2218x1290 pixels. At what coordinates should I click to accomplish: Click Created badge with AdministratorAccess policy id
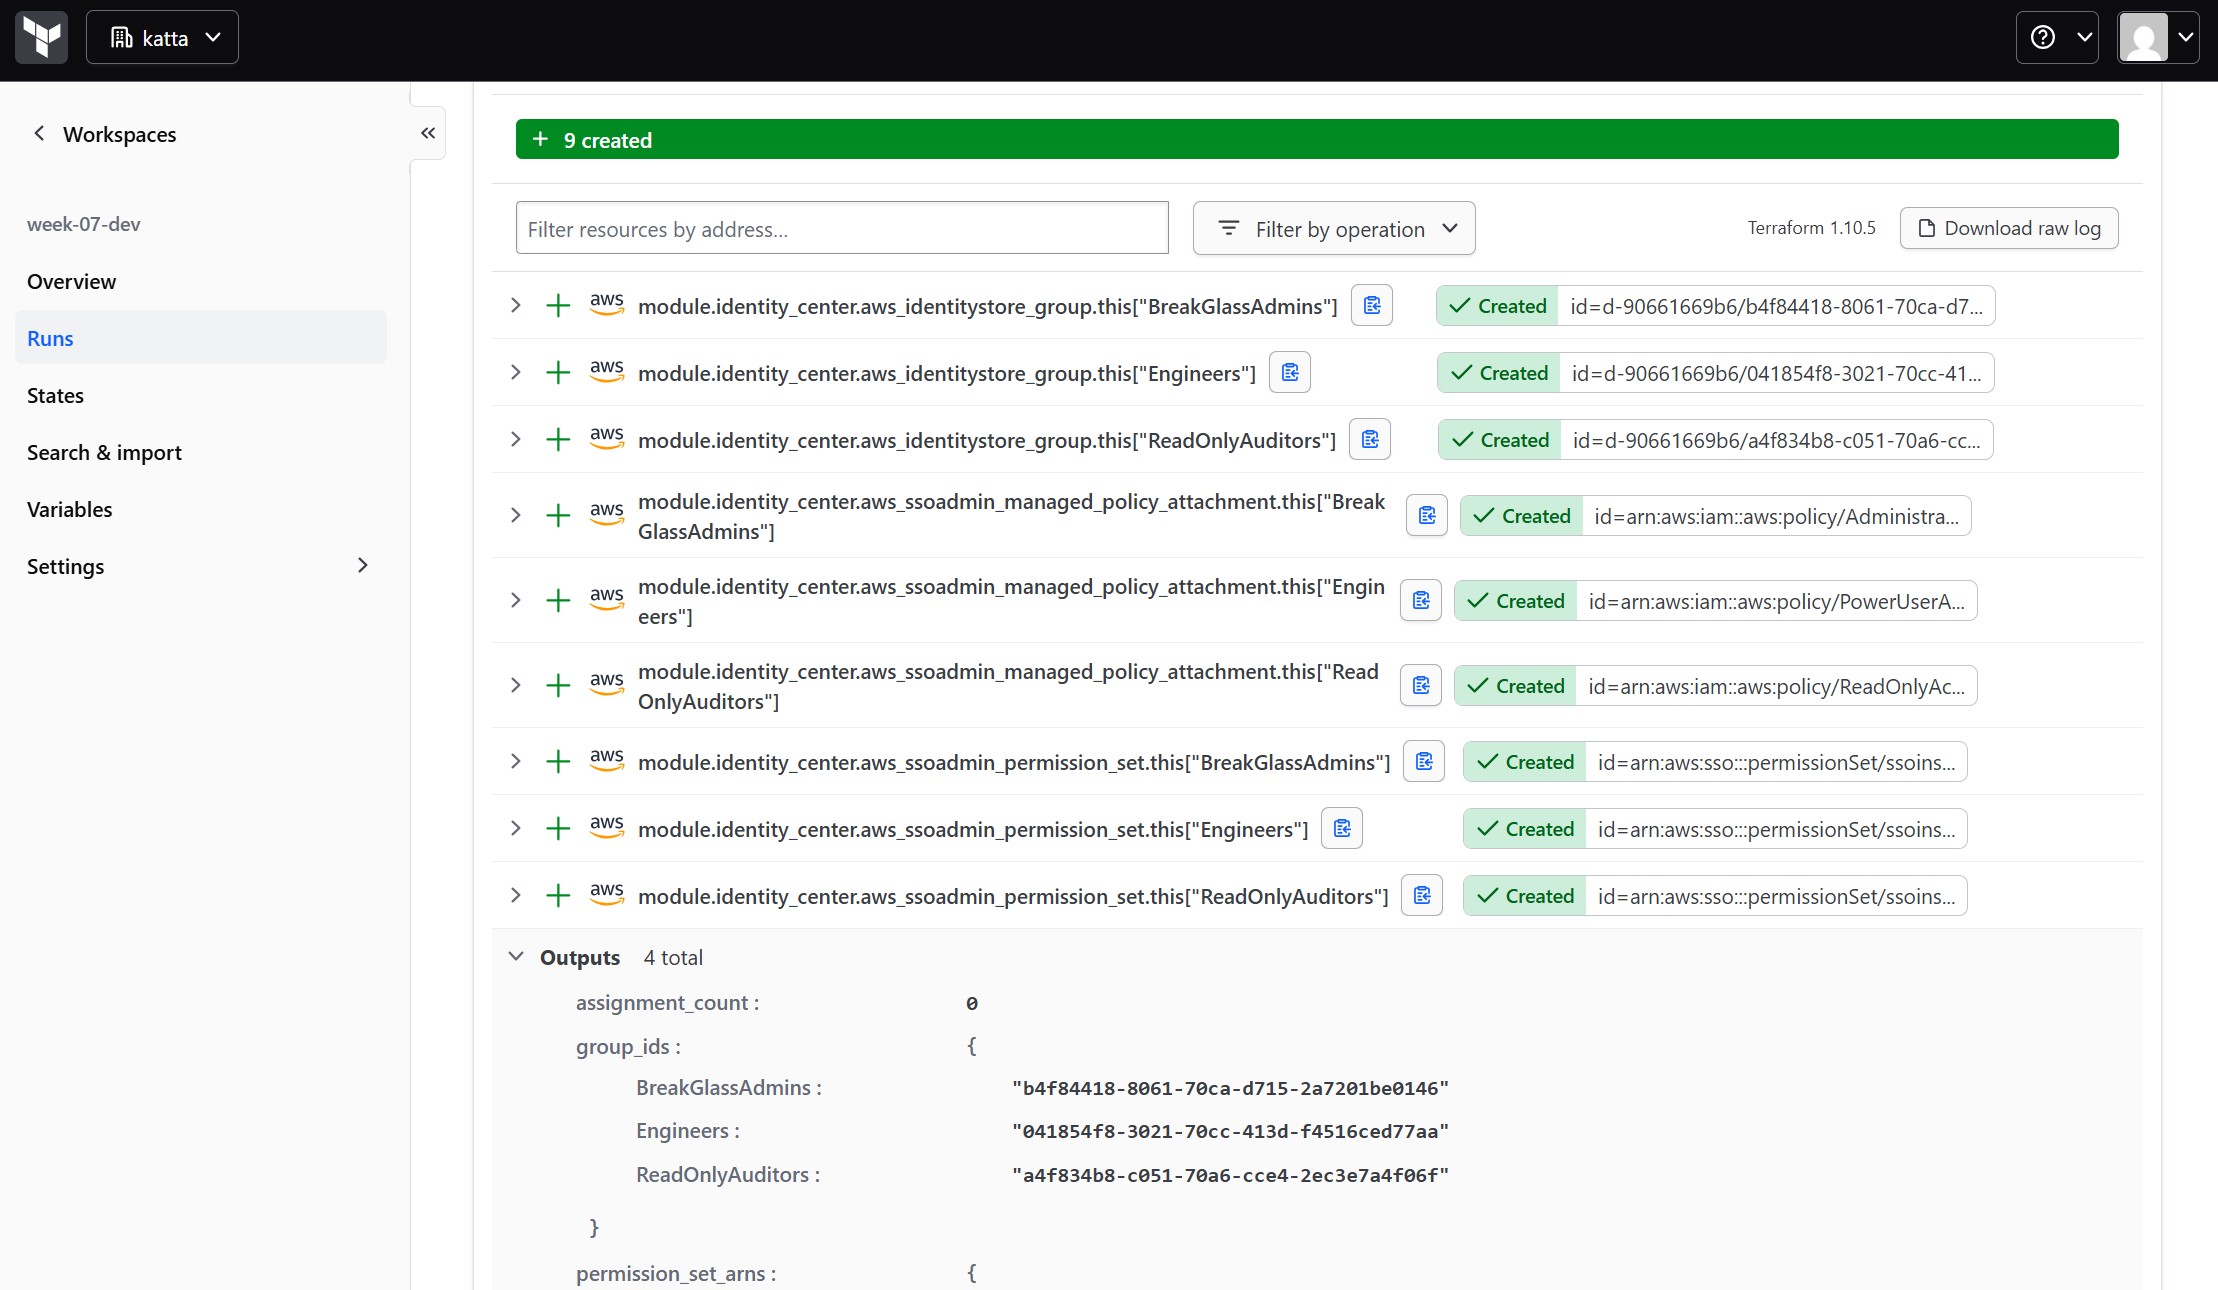tap(1716, 516)
